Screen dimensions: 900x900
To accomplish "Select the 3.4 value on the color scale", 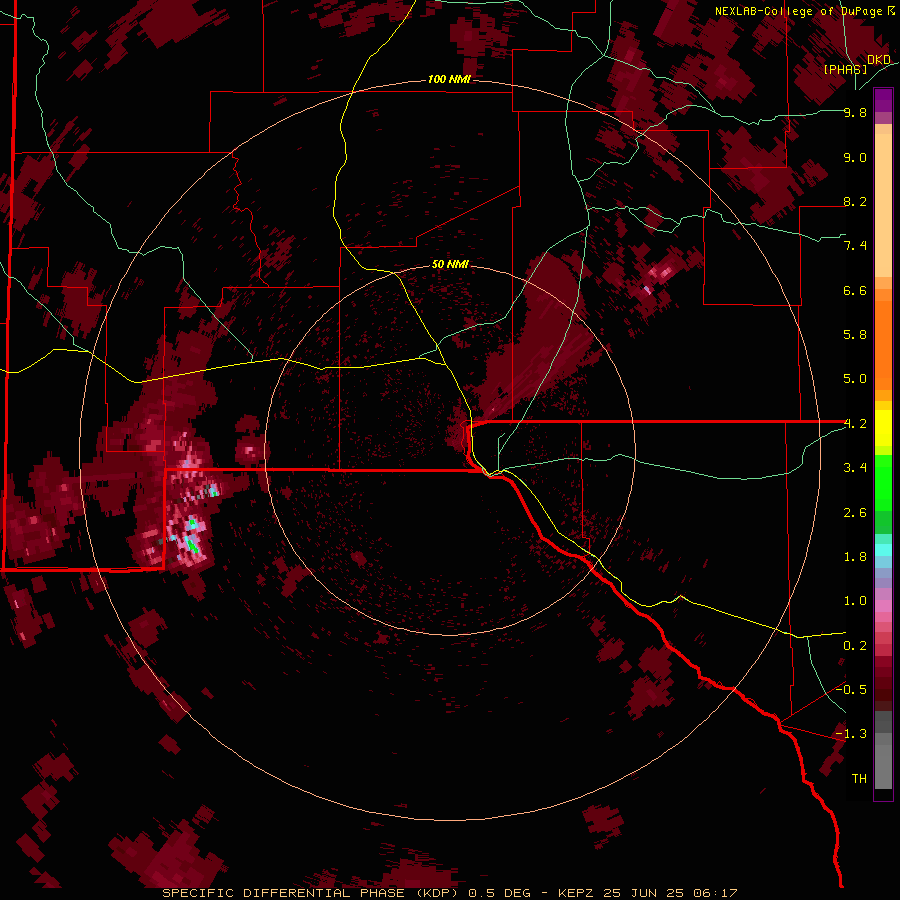I will pyautogui.click(x=855, y=468).
